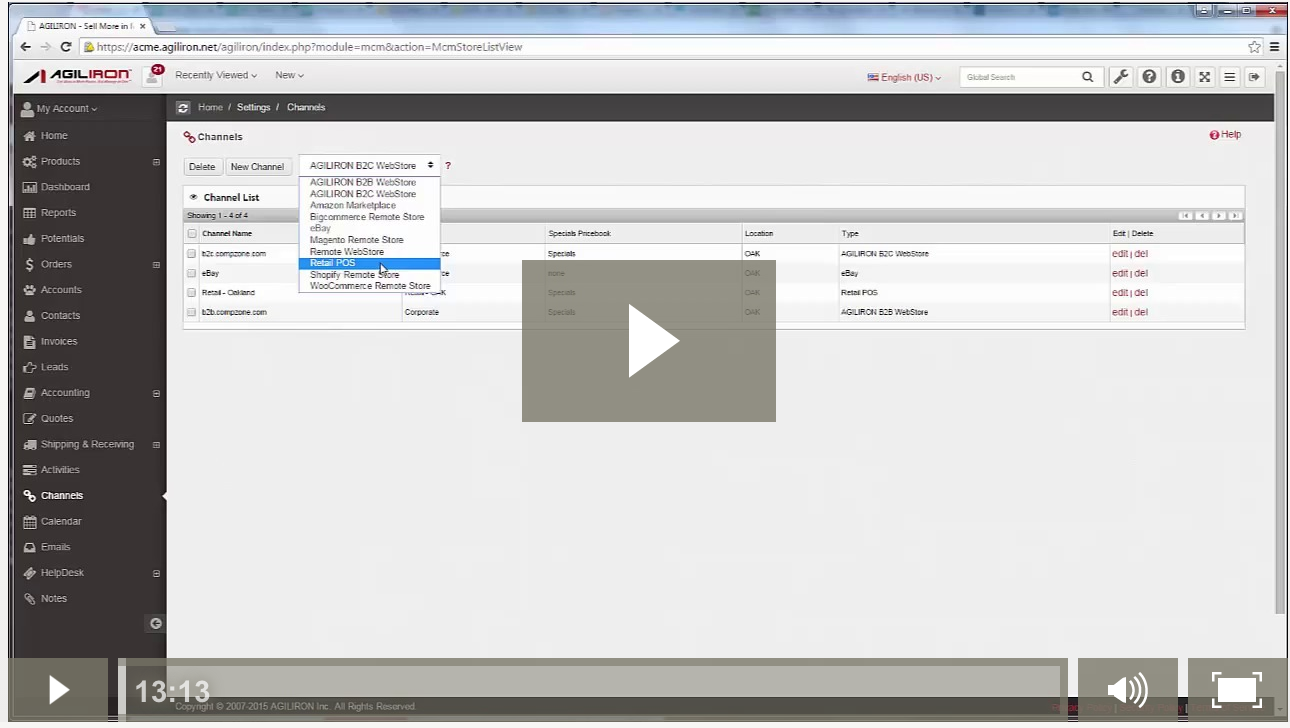Check the b2b.compzone.com row checkbox

(x=192, y=312)
